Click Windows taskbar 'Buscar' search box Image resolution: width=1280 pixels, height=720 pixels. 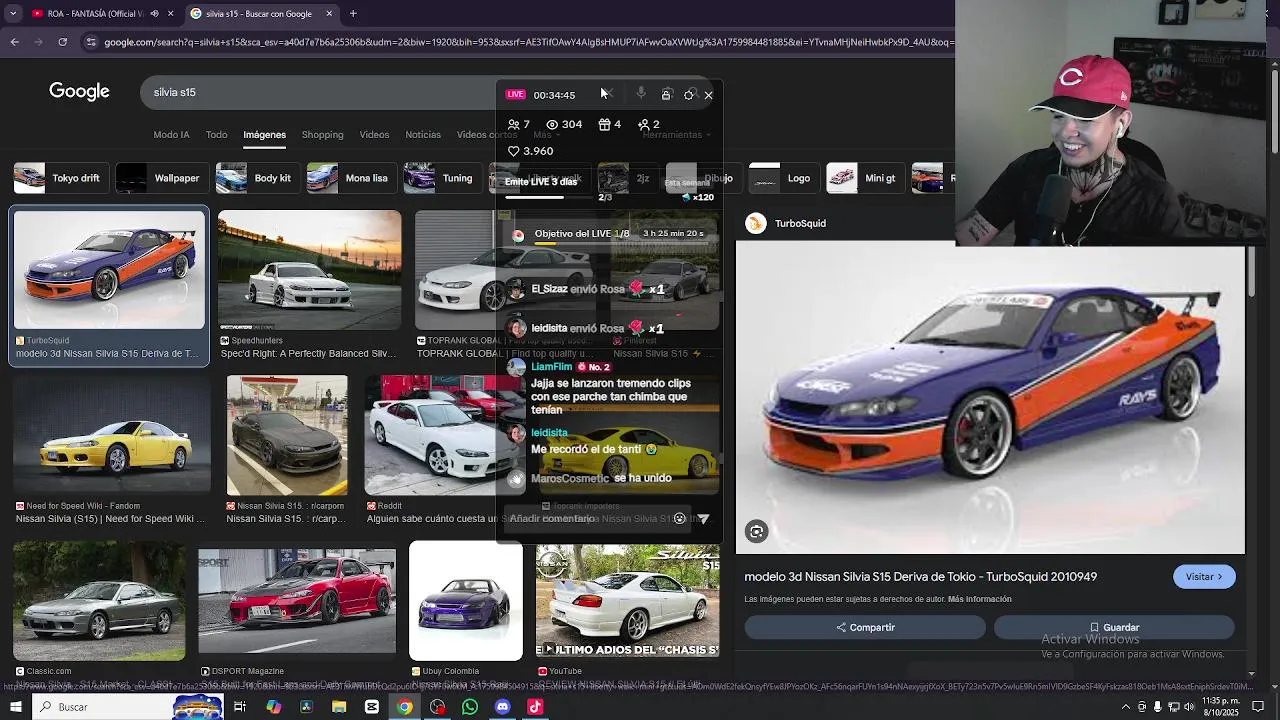tap(128, 707)
